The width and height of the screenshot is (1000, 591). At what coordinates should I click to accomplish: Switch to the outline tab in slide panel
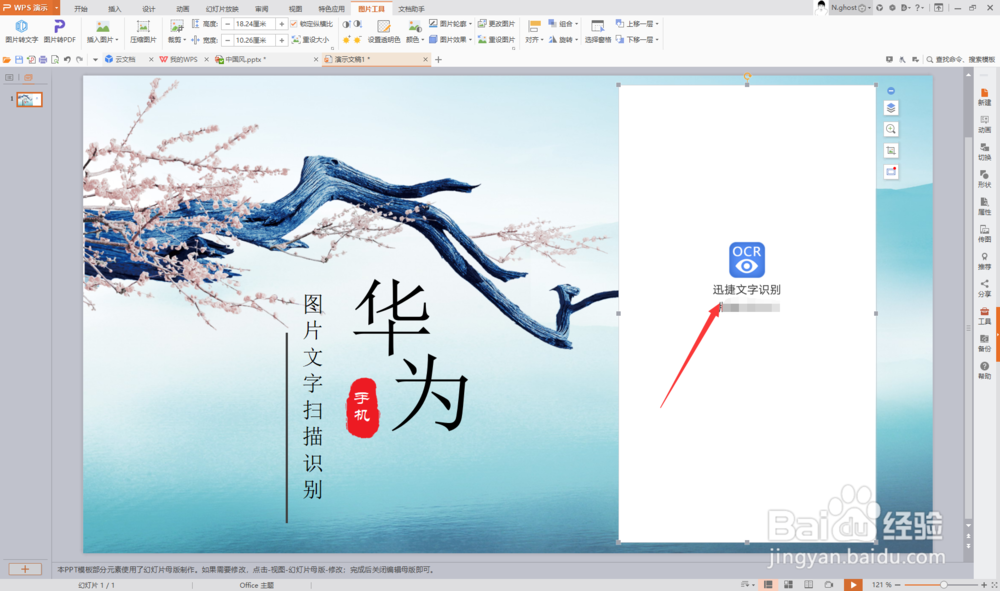tap(9, 77)
